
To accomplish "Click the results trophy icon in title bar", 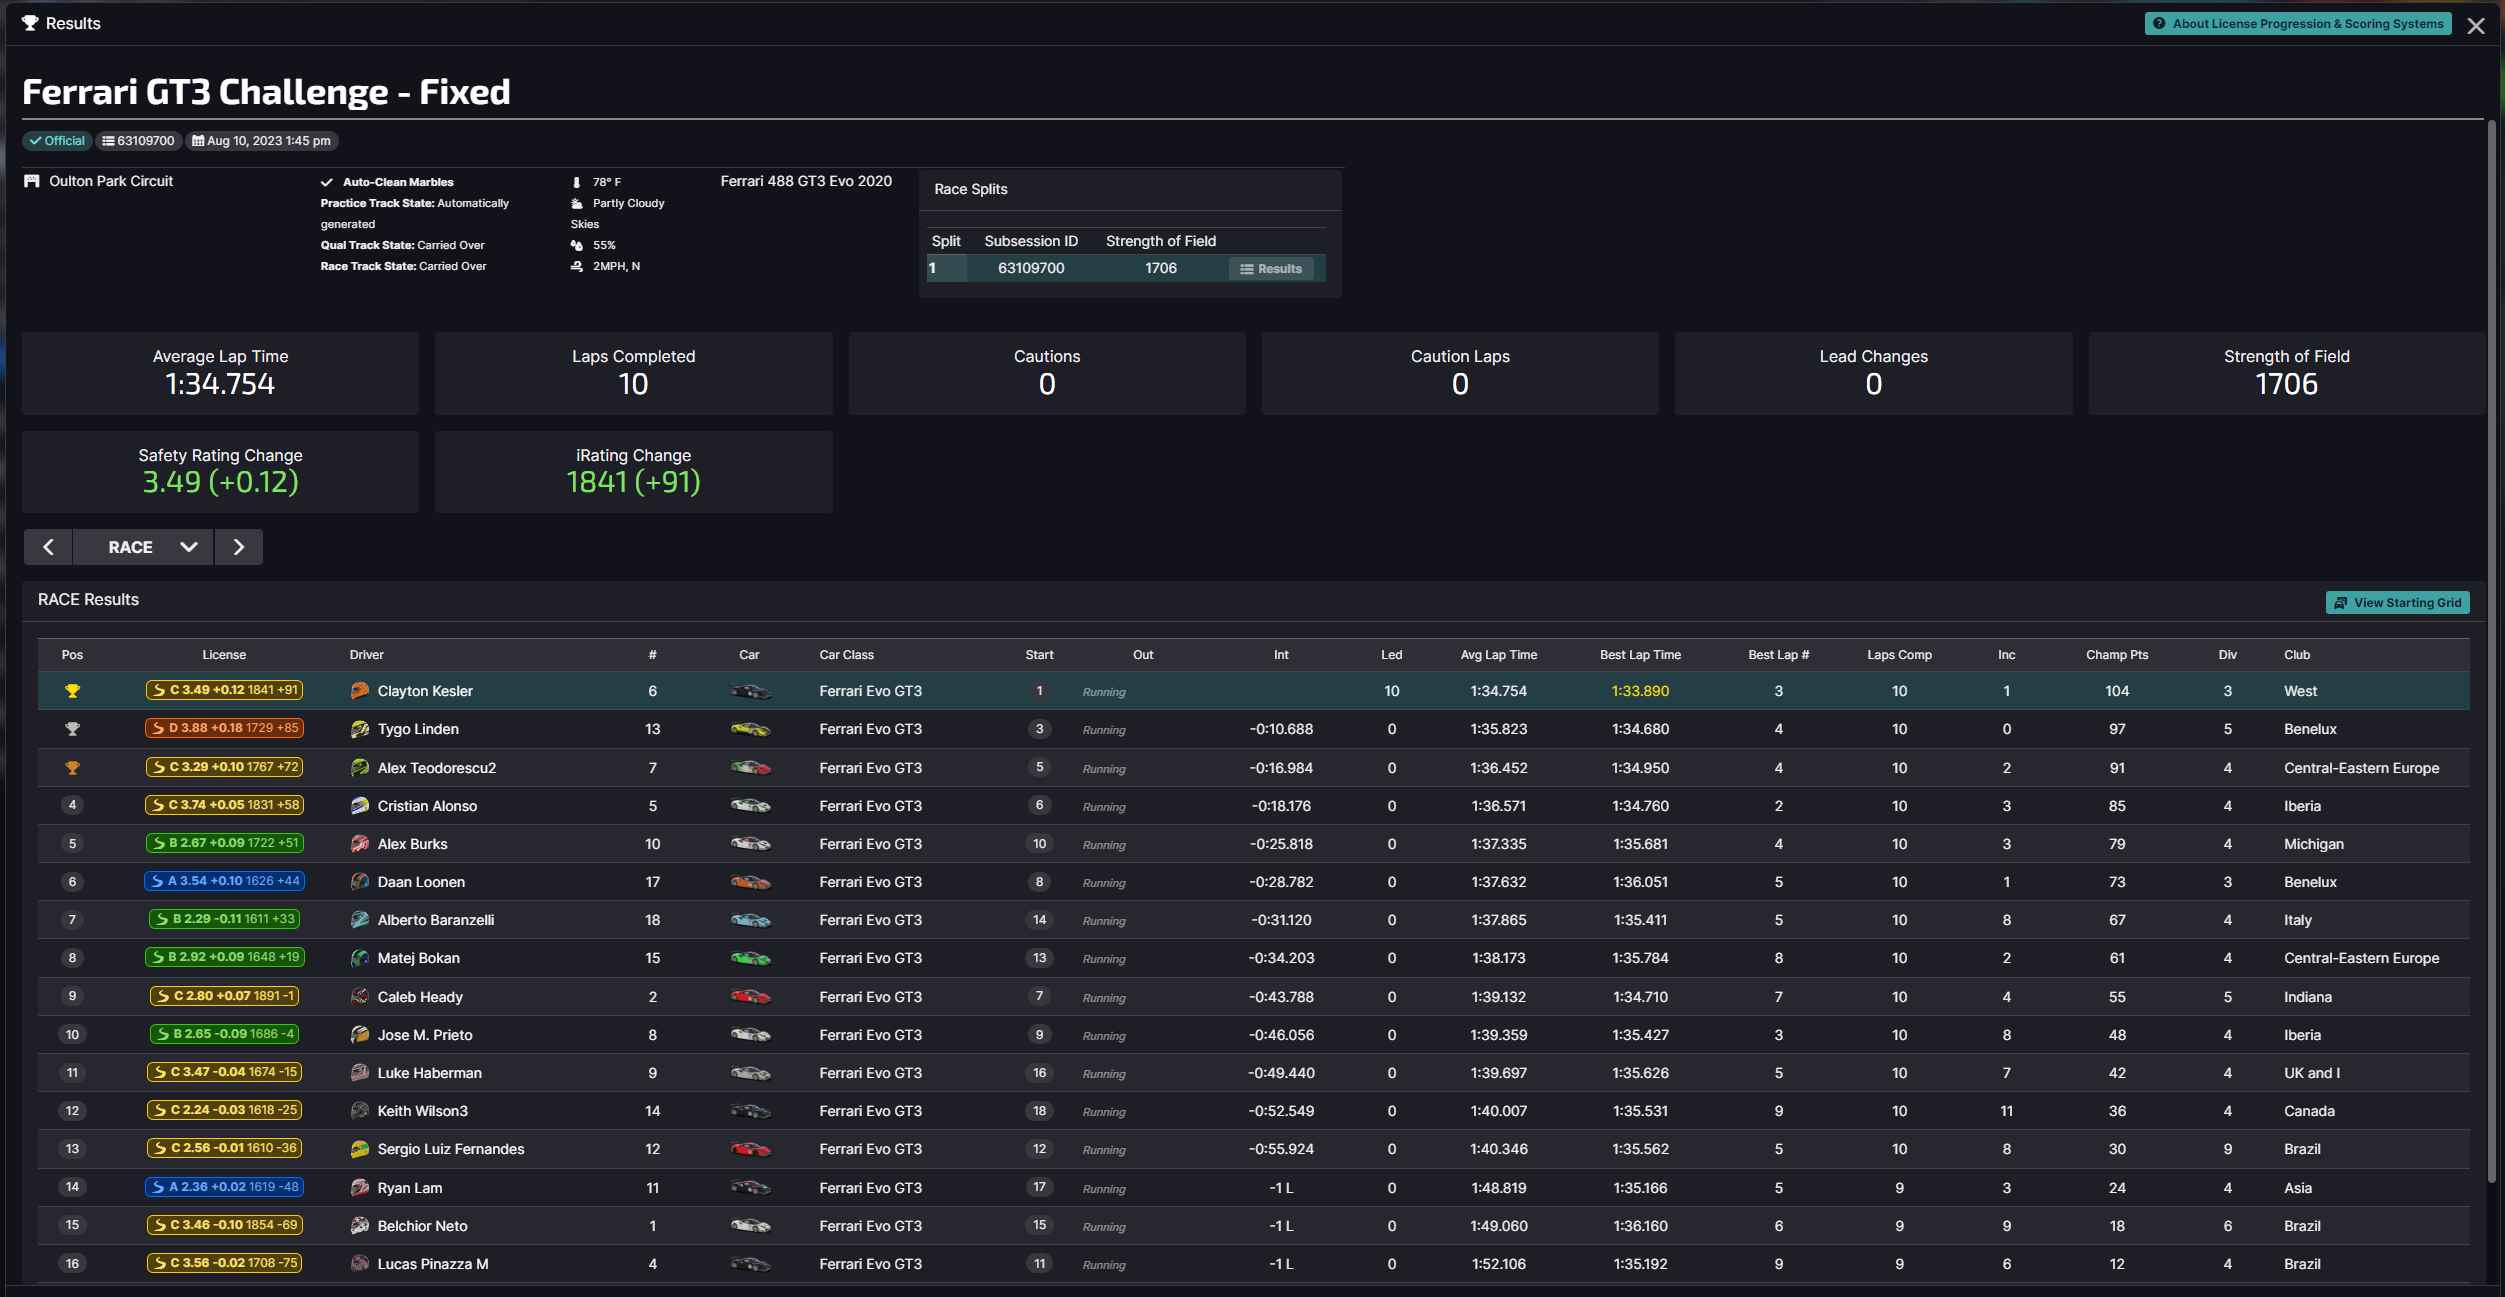I will tap(30, 23).
